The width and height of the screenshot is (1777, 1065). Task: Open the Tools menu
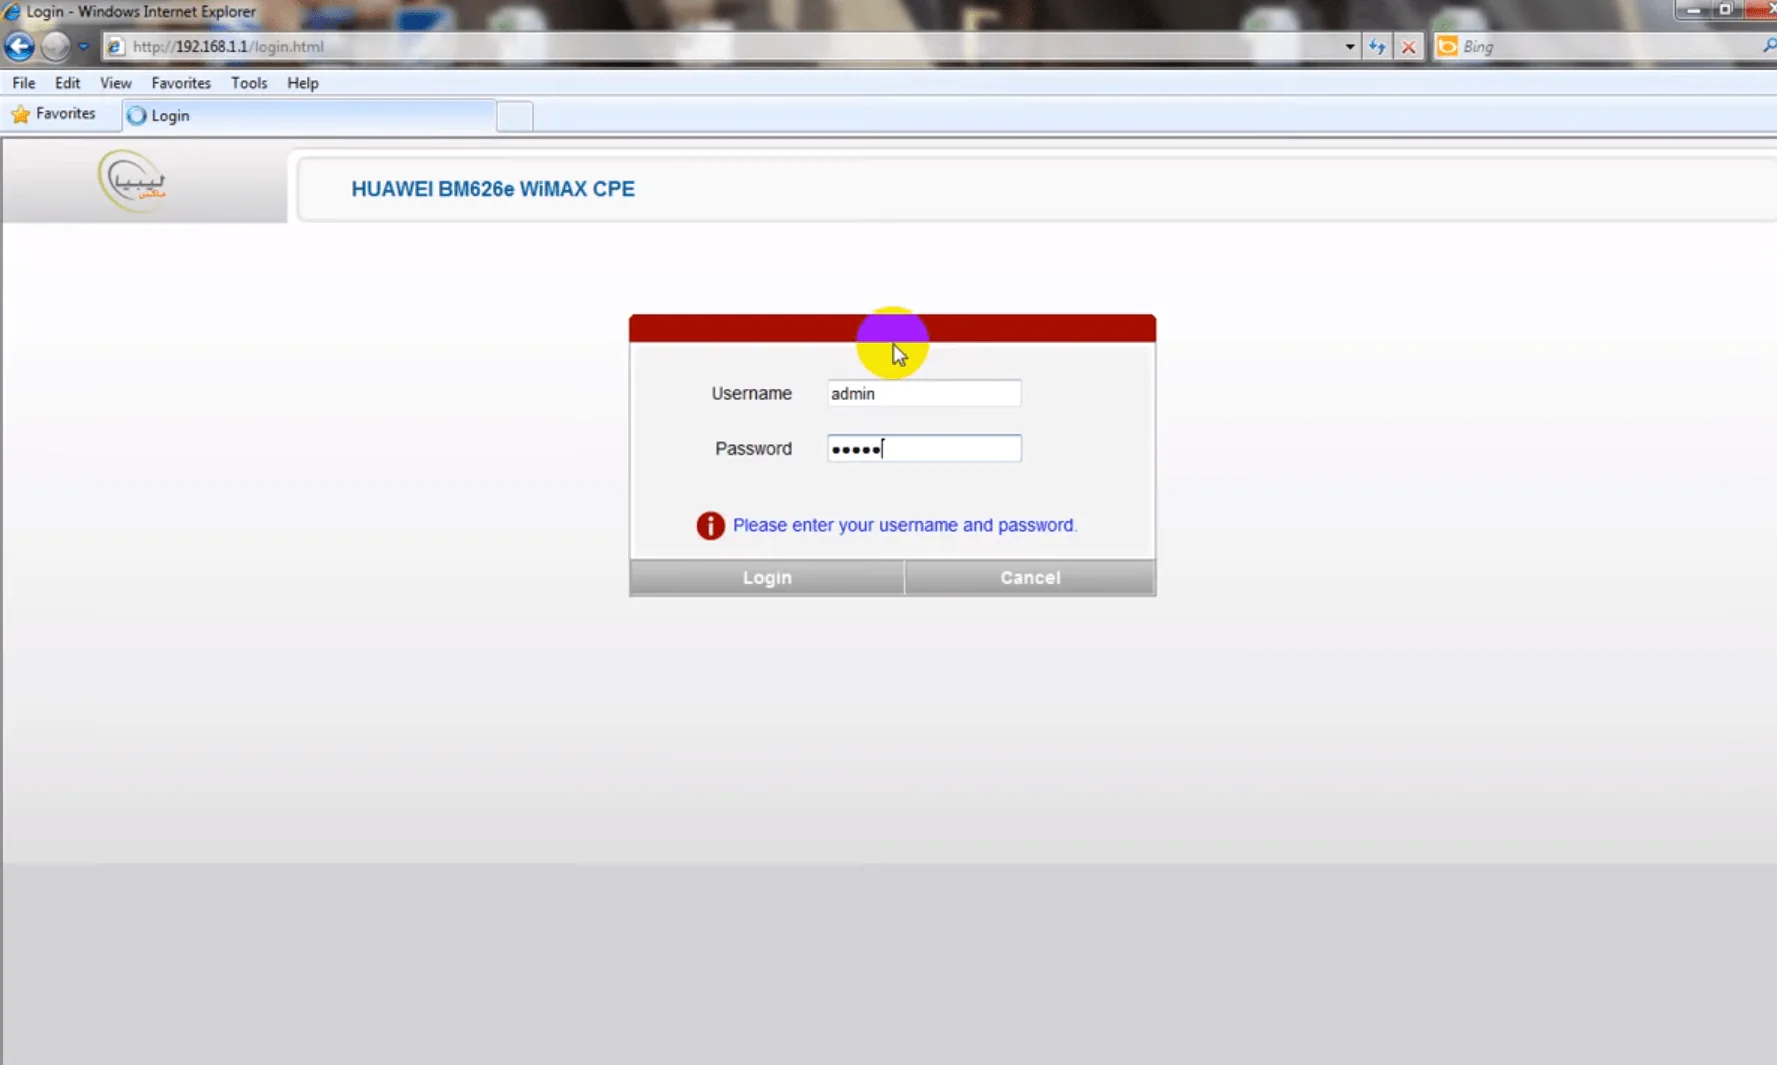(x=249, y=83)
